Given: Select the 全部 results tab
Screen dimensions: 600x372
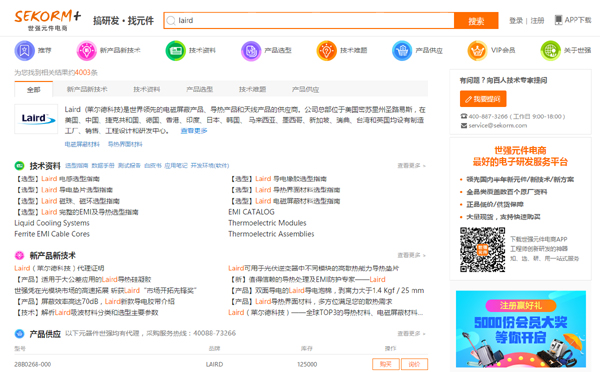Looking at the screenshot, I should click(x=34, y=90).
